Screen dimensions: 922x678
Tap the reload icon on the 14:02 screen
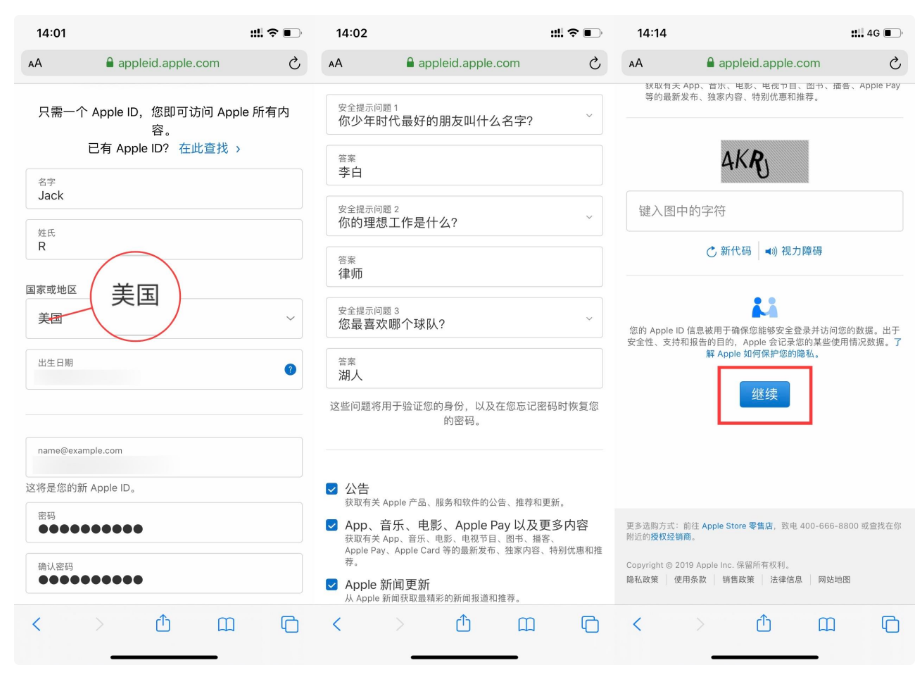594,63
